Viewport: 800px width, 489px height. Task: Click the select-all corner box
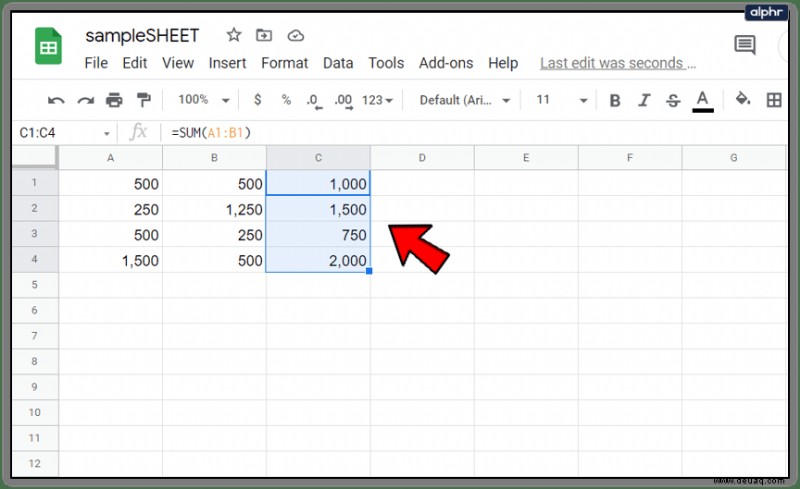coord(35,157)
